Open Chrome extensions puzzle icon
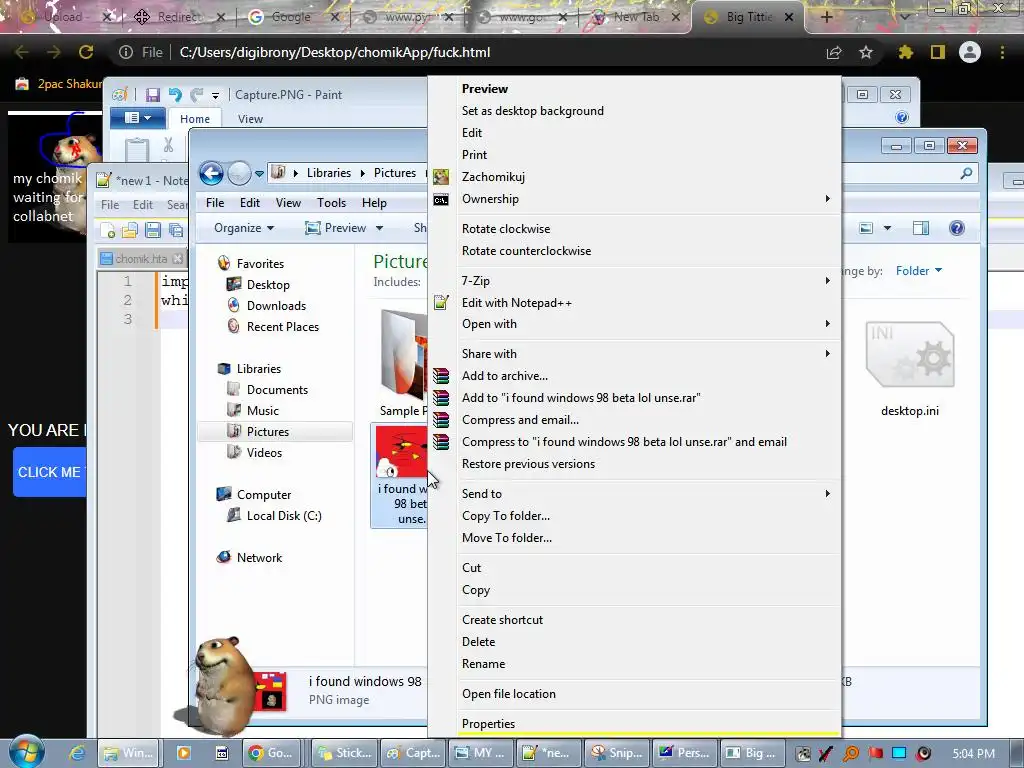1024x768 pixels. point(905,52)
